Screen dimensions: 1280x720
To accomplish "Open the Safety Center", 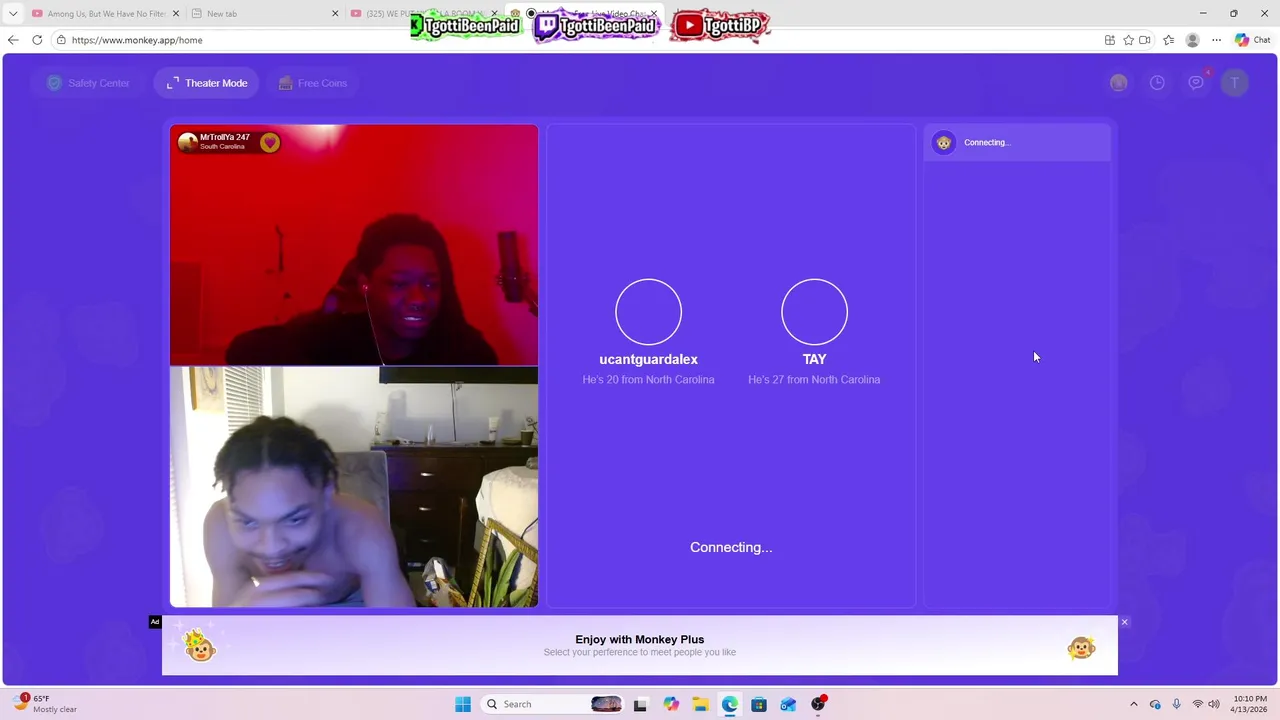I will [88, 83].
